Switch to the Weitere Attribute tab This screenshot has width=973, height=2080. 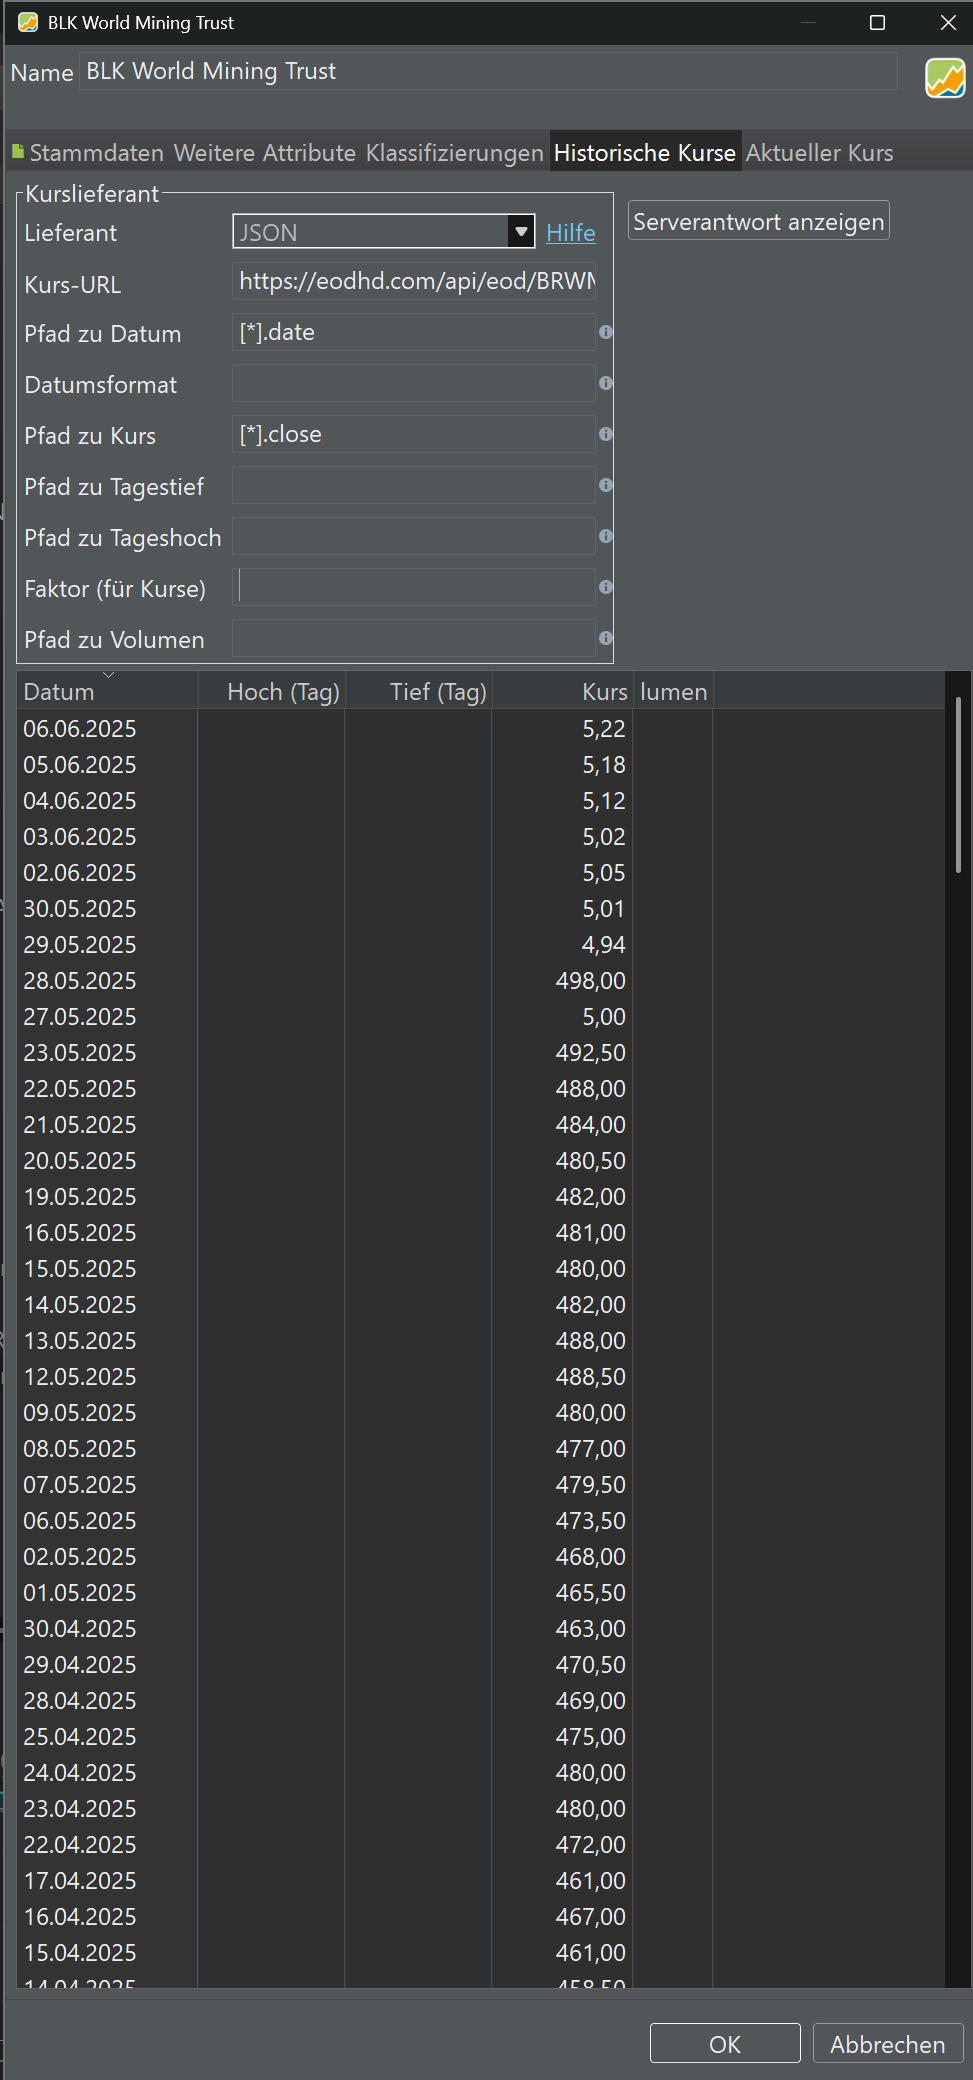(x=265, y=153)
